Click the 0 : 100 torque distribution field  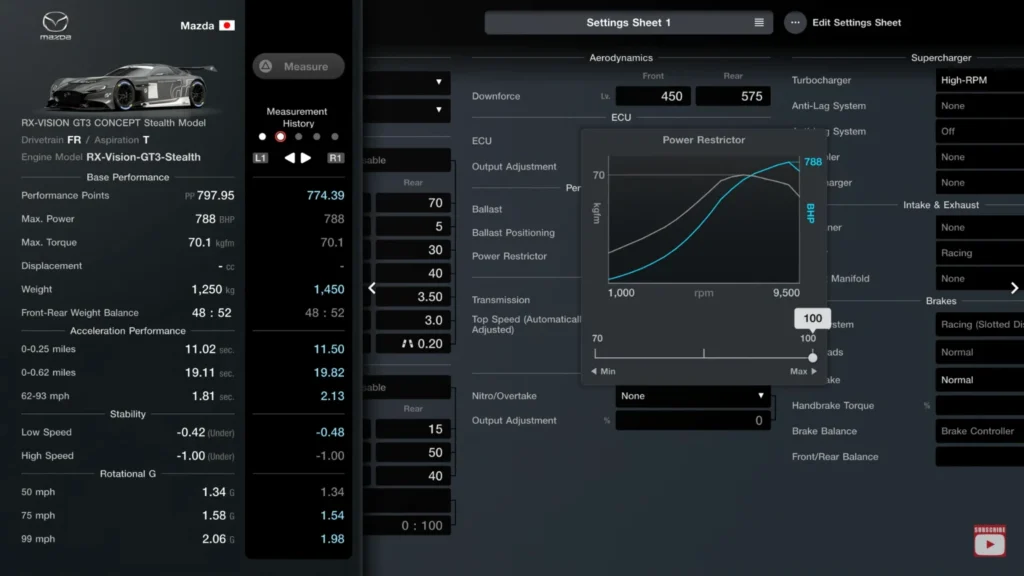[408, 525]
